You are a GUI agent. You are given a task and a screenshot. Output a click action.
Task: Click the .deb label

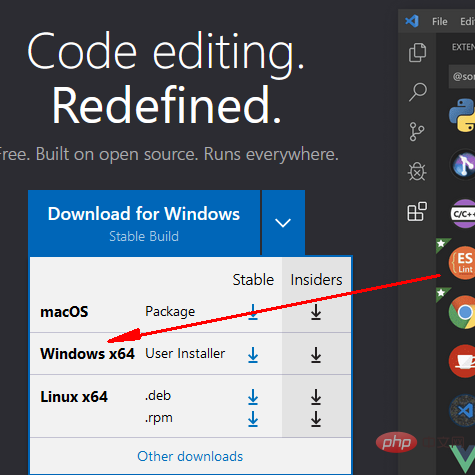[x=158, y=396]
